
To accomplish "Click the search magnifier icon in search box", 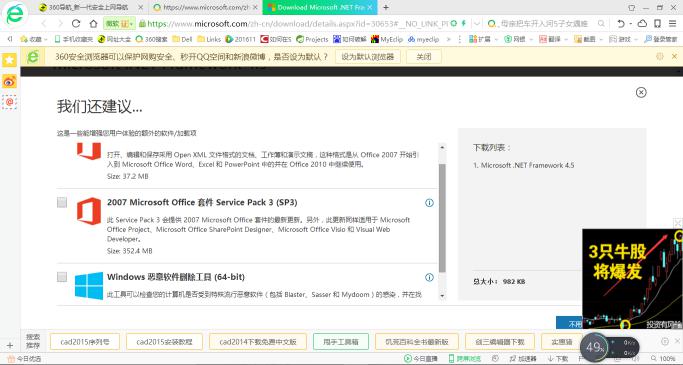I will point(601,24).
